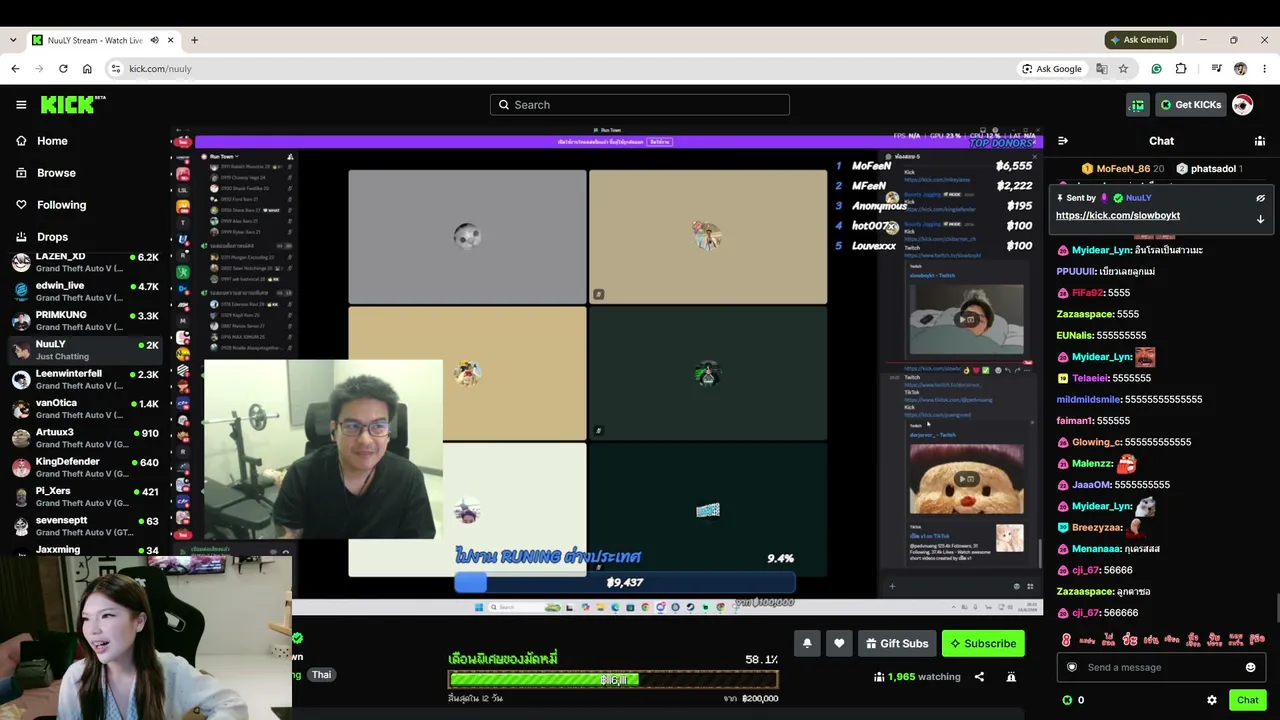The height and width of the screenshot is (720, 1280).
Task: Click Breezyzaa username in chat
Action: (1097, 527)
